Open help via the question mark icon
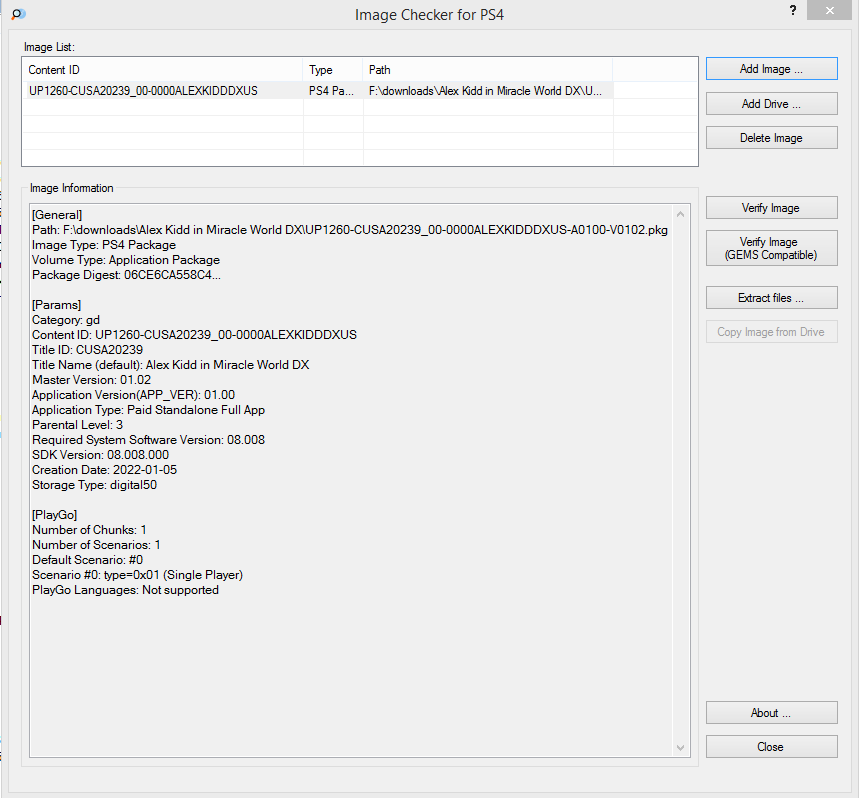The width and height of the screenshot is (859, 798). [x=793, y=10]
